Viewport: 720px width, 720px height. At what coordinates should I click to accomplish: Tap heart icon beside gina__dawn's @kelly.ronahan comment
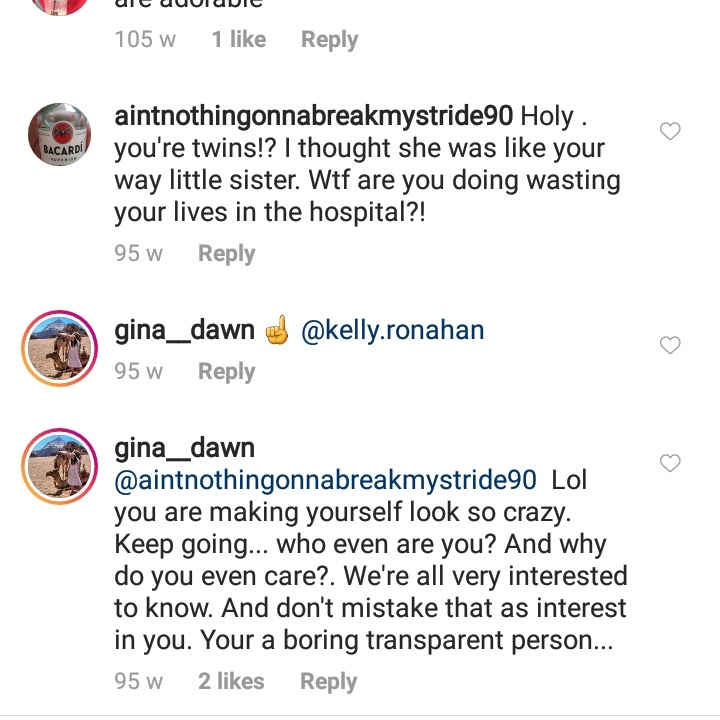669,345
